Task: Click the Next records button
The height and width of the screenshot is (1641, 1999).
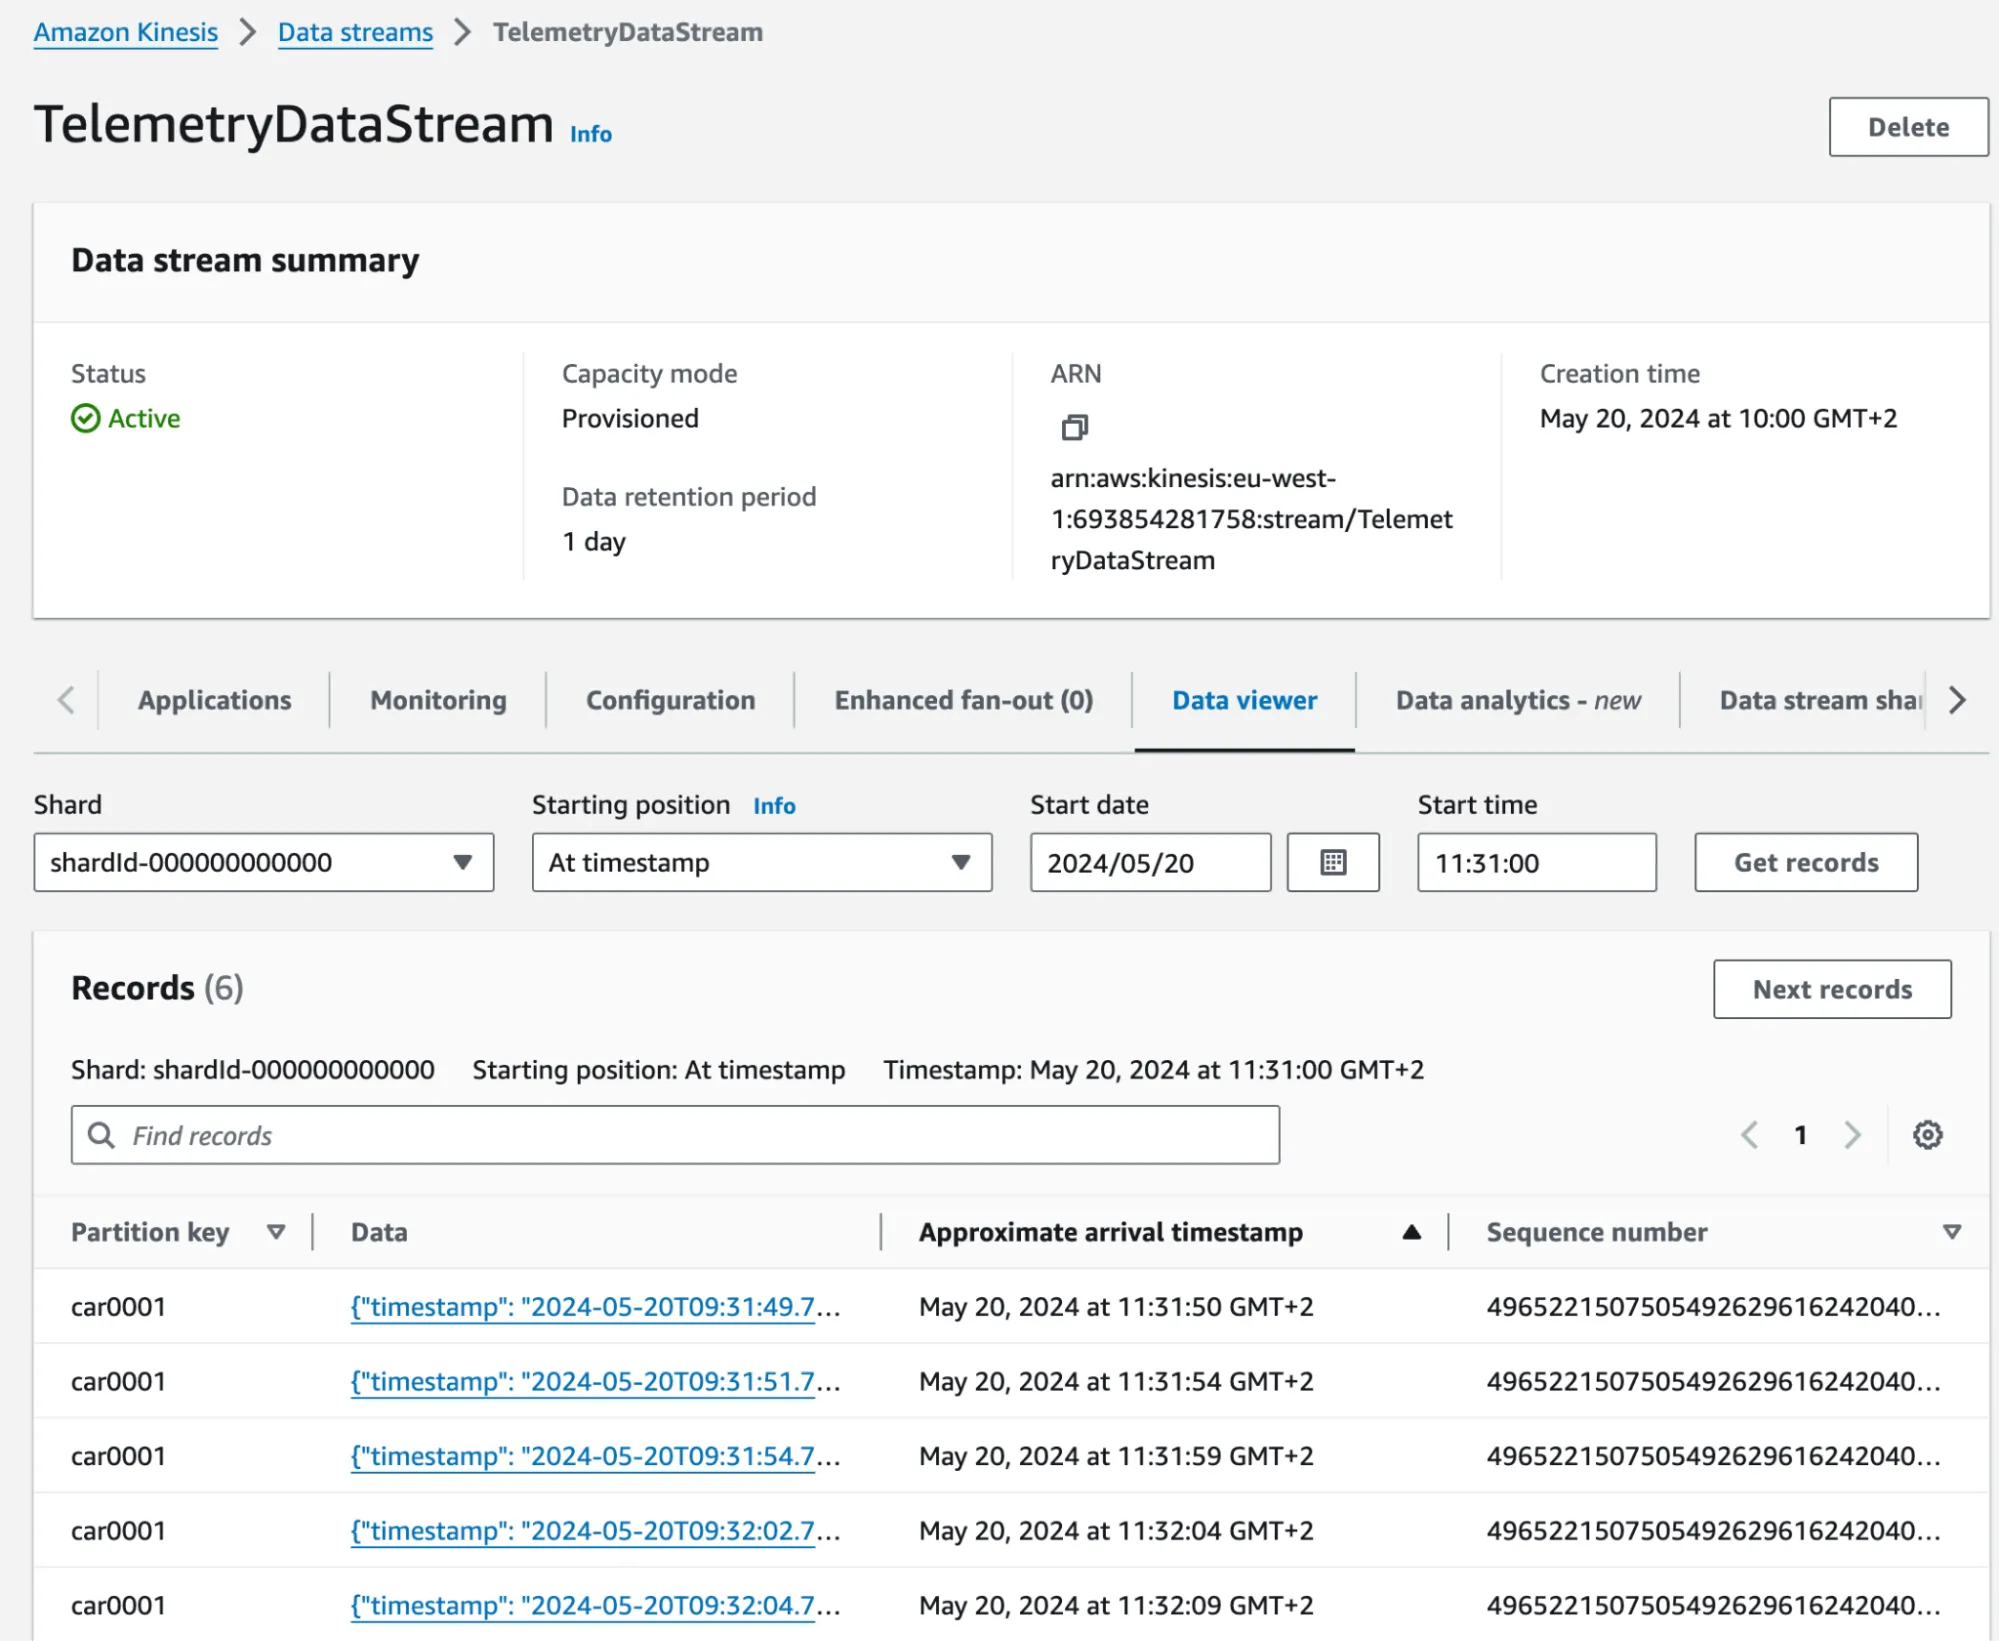Action: tap(1832, 989)
